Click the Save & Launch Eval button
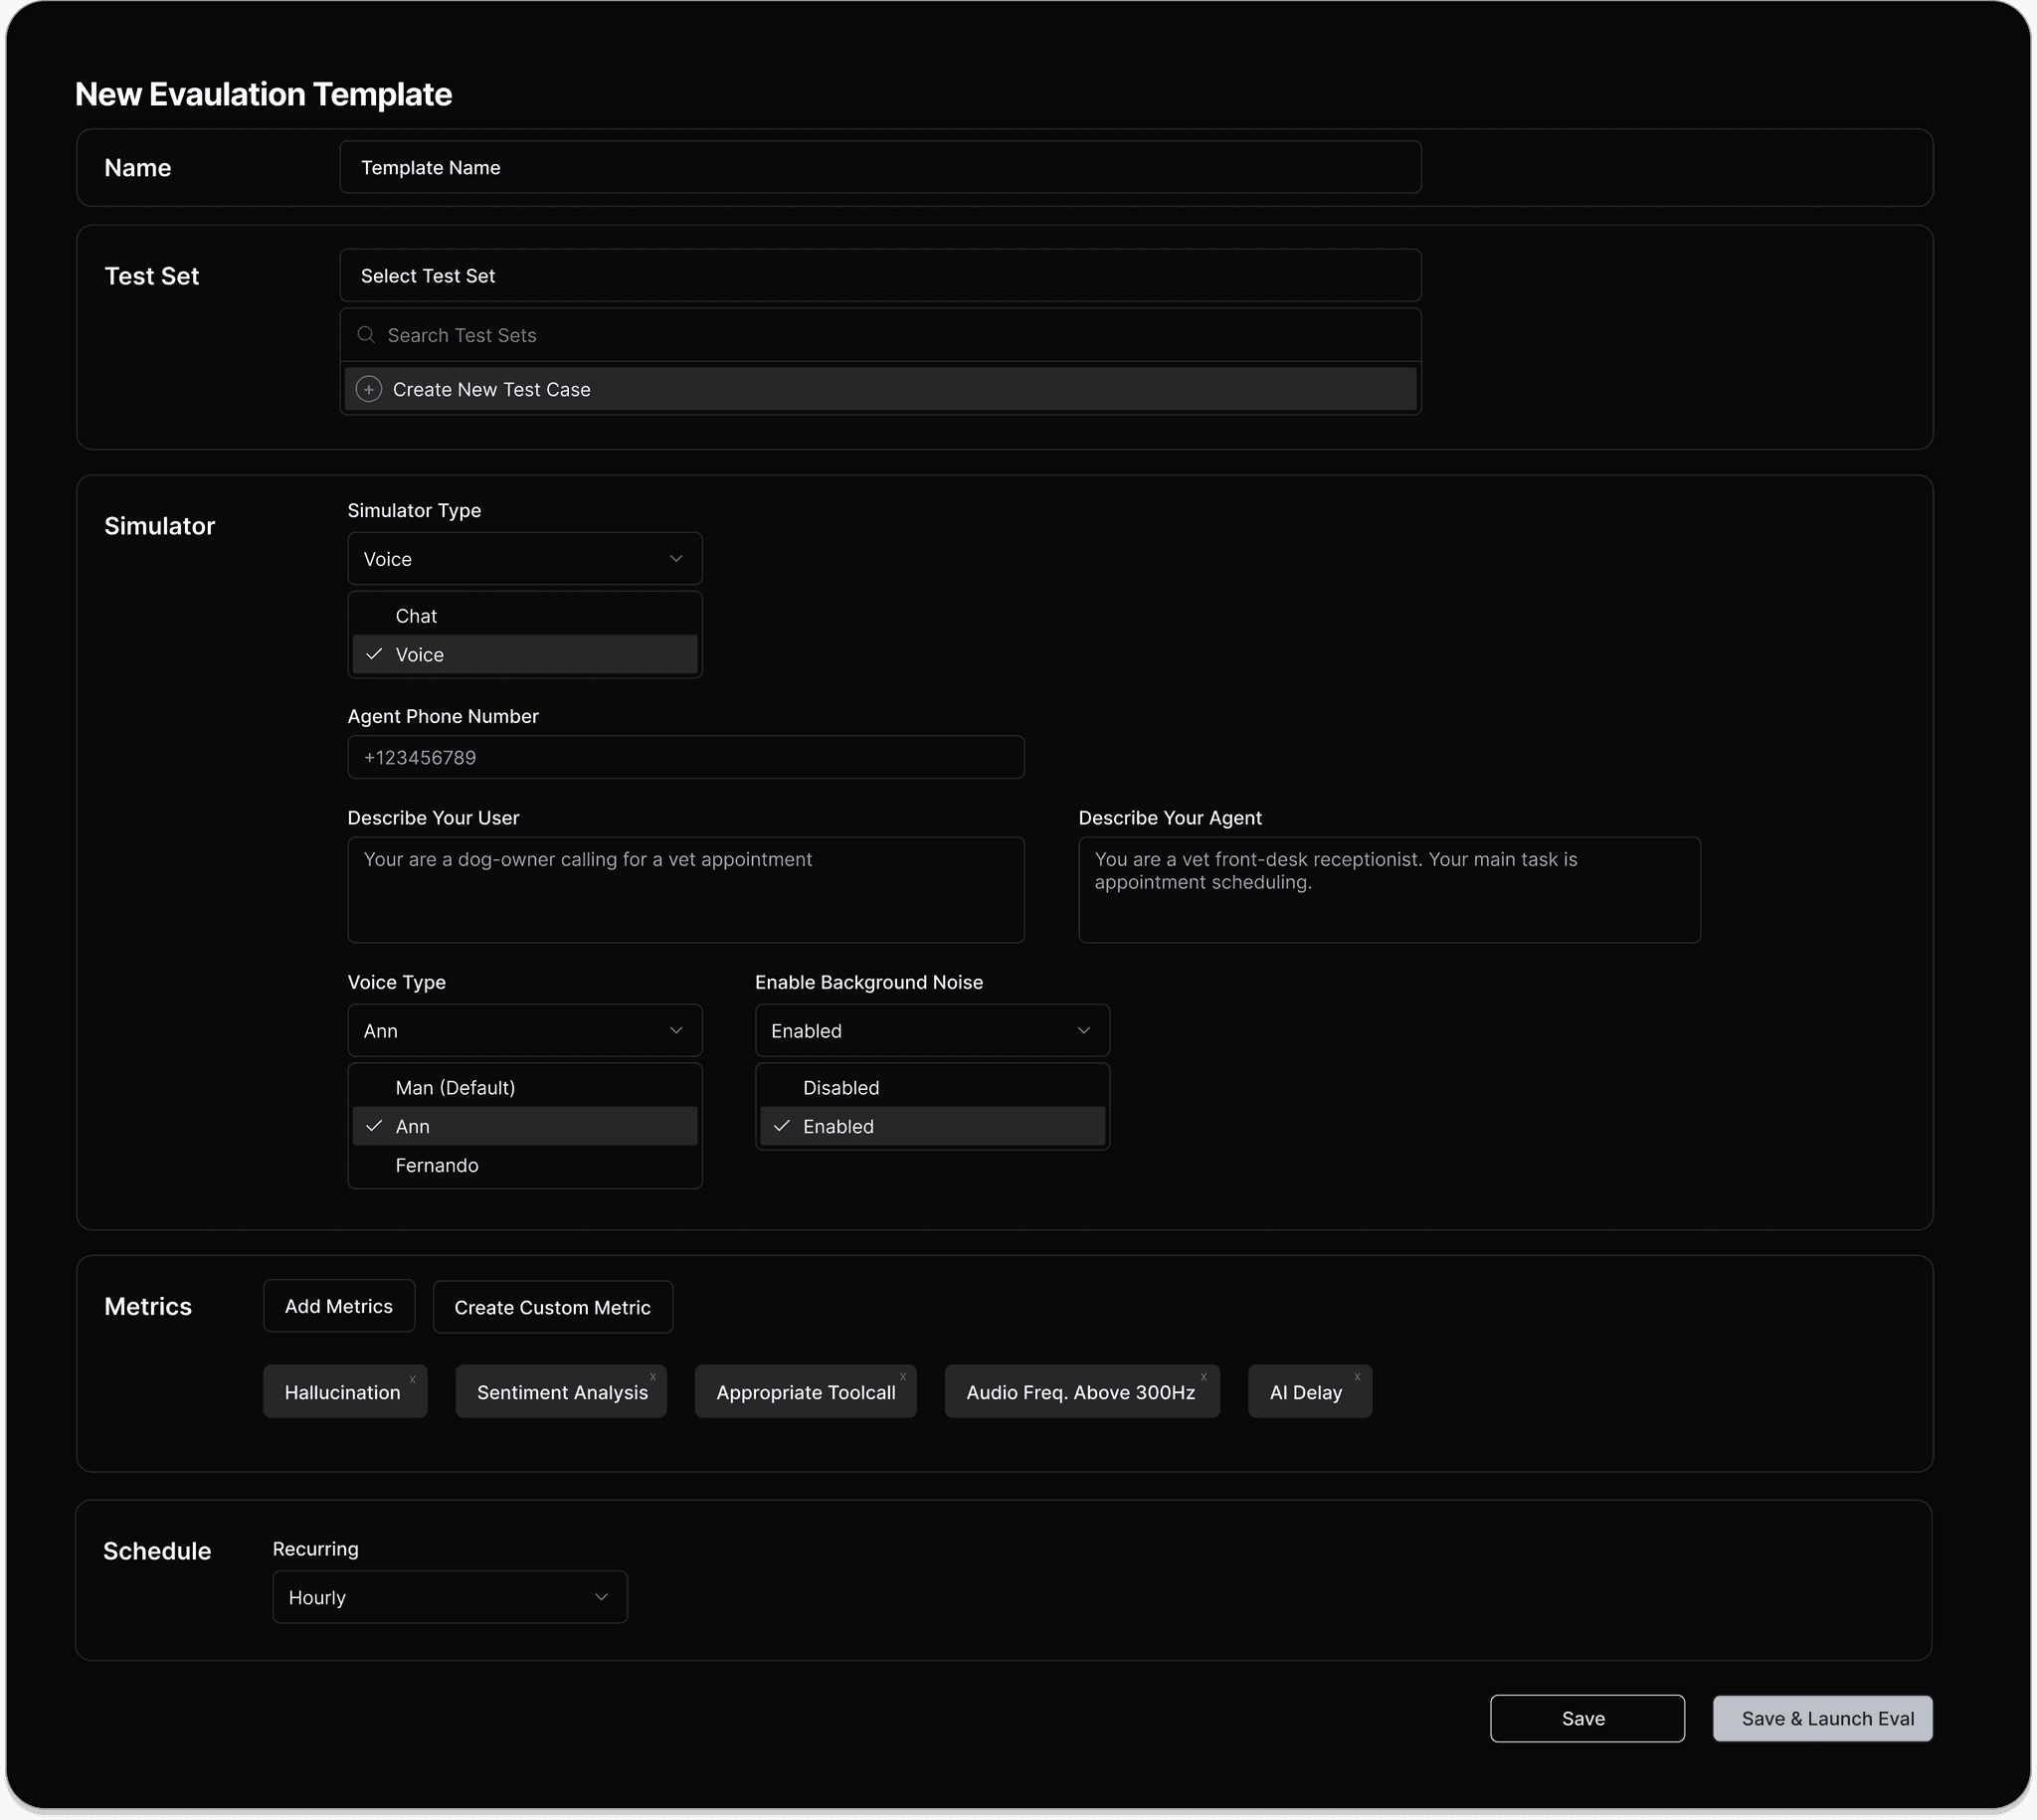Image resolution: width=2037 pixels, height=1820 pixels. 1822,1718
